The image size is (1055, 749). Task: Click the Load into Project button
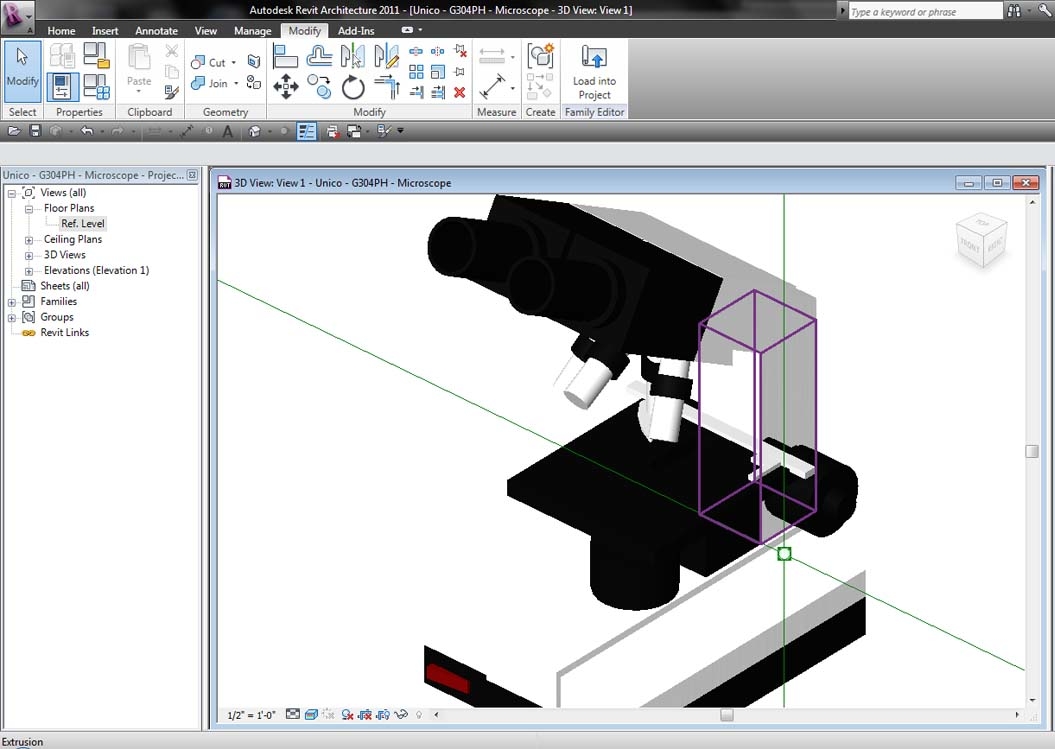594,70
